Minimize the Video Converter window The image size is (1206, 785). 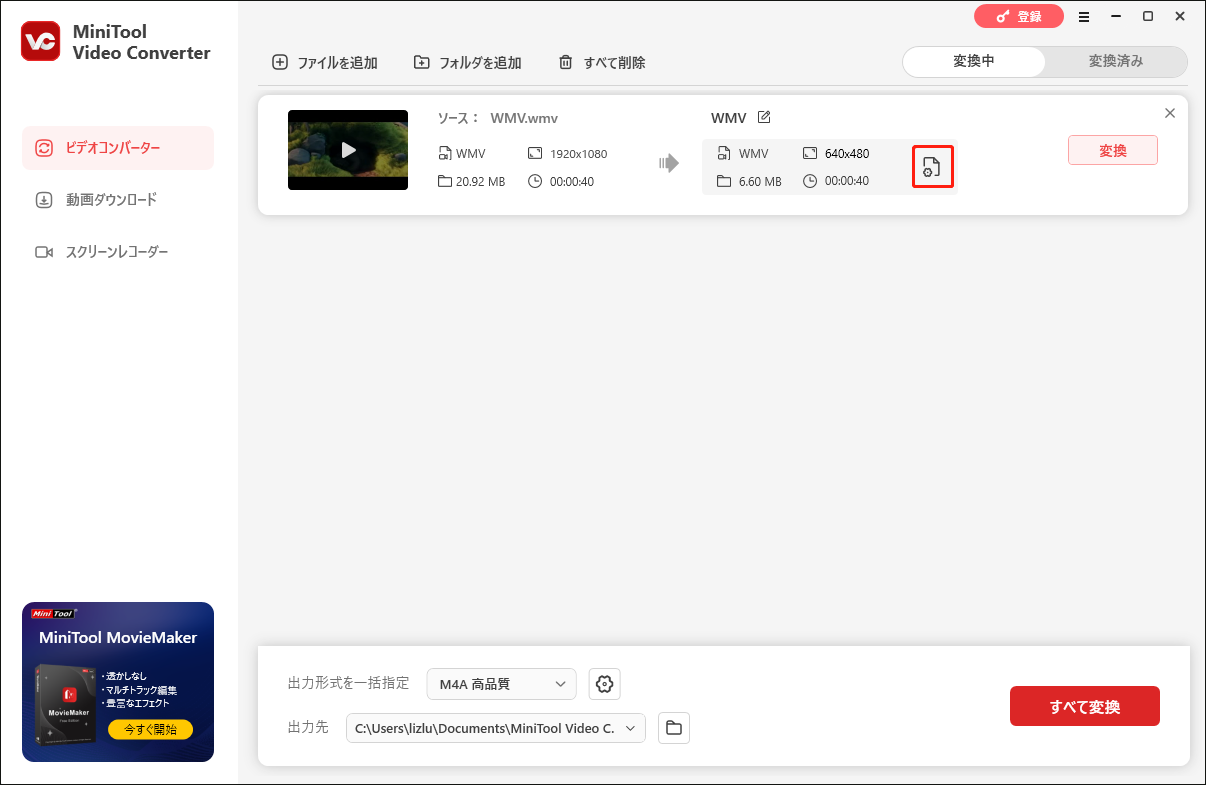[x=1117, y=17]
